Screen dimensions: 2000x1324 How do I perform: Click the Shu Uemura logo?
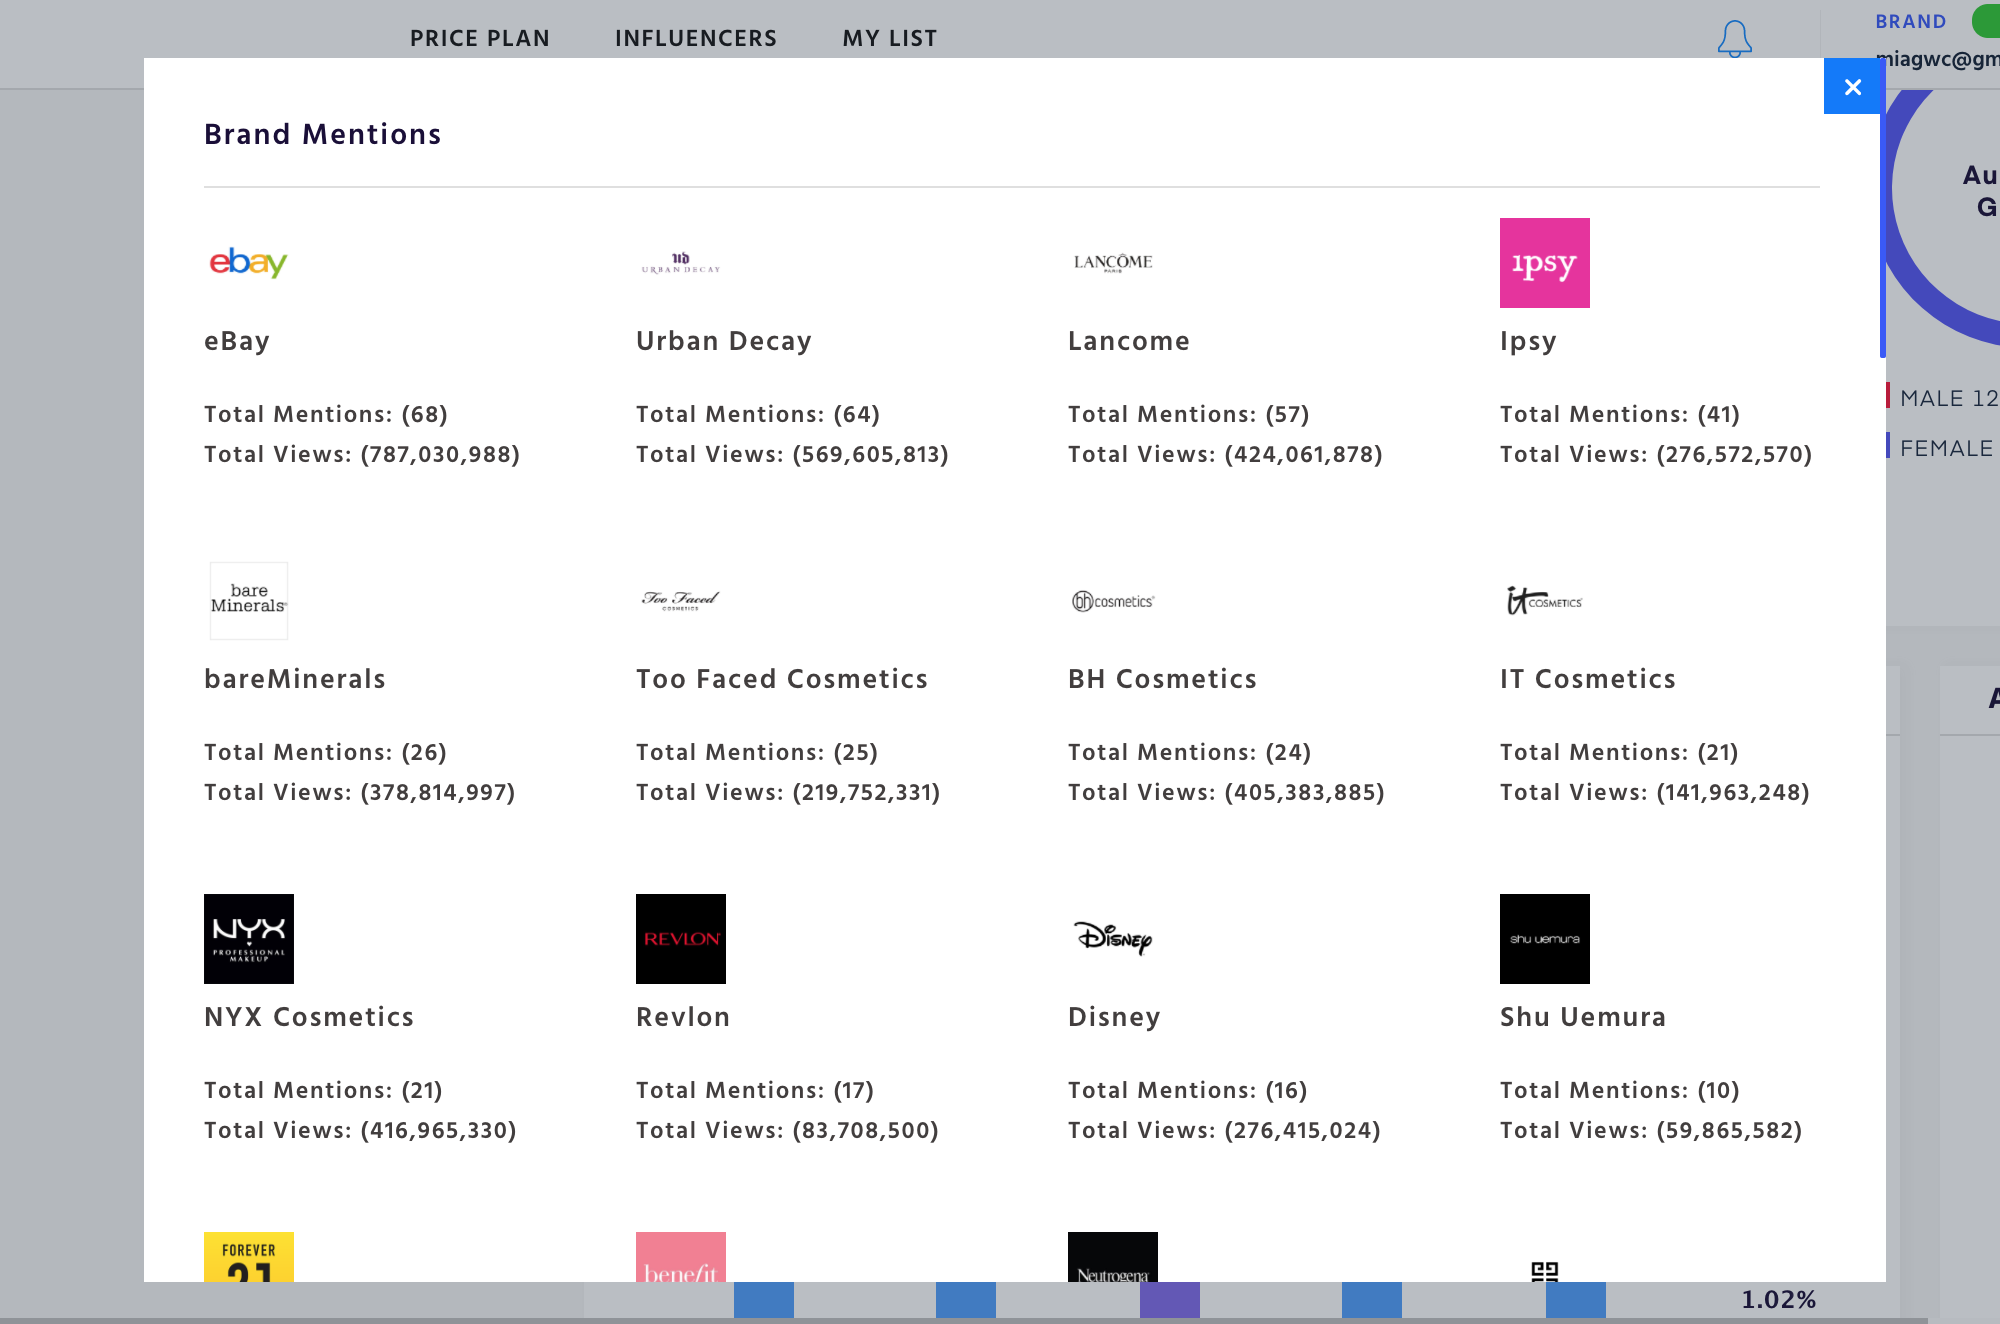(1544, 938)
